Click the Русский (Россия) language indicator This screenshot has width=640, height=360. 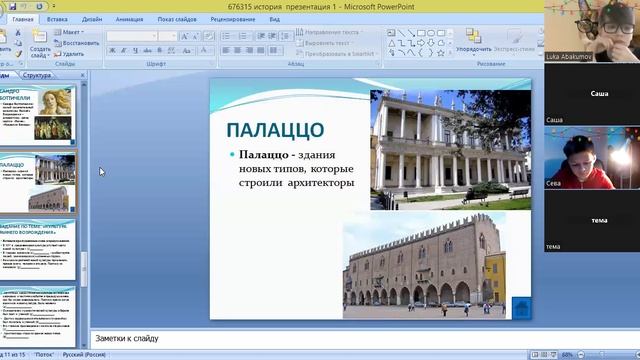point(84,355)
